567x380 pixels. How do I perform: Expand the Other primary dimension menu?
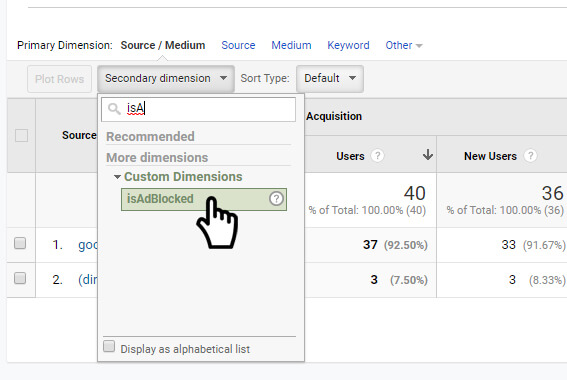point(404,45)
